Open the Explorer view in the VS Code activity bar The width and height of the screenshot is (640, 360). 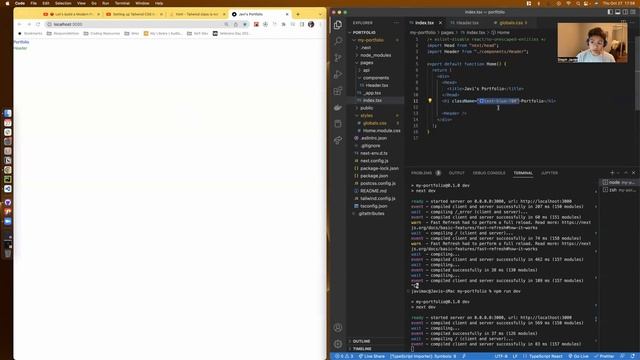click(338, 25)
